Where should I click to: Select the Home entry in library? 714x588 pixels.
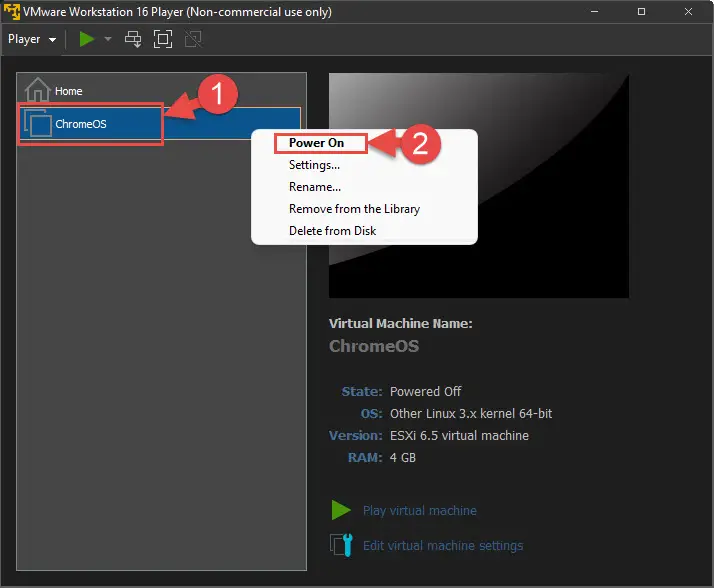tap(161, 91)
